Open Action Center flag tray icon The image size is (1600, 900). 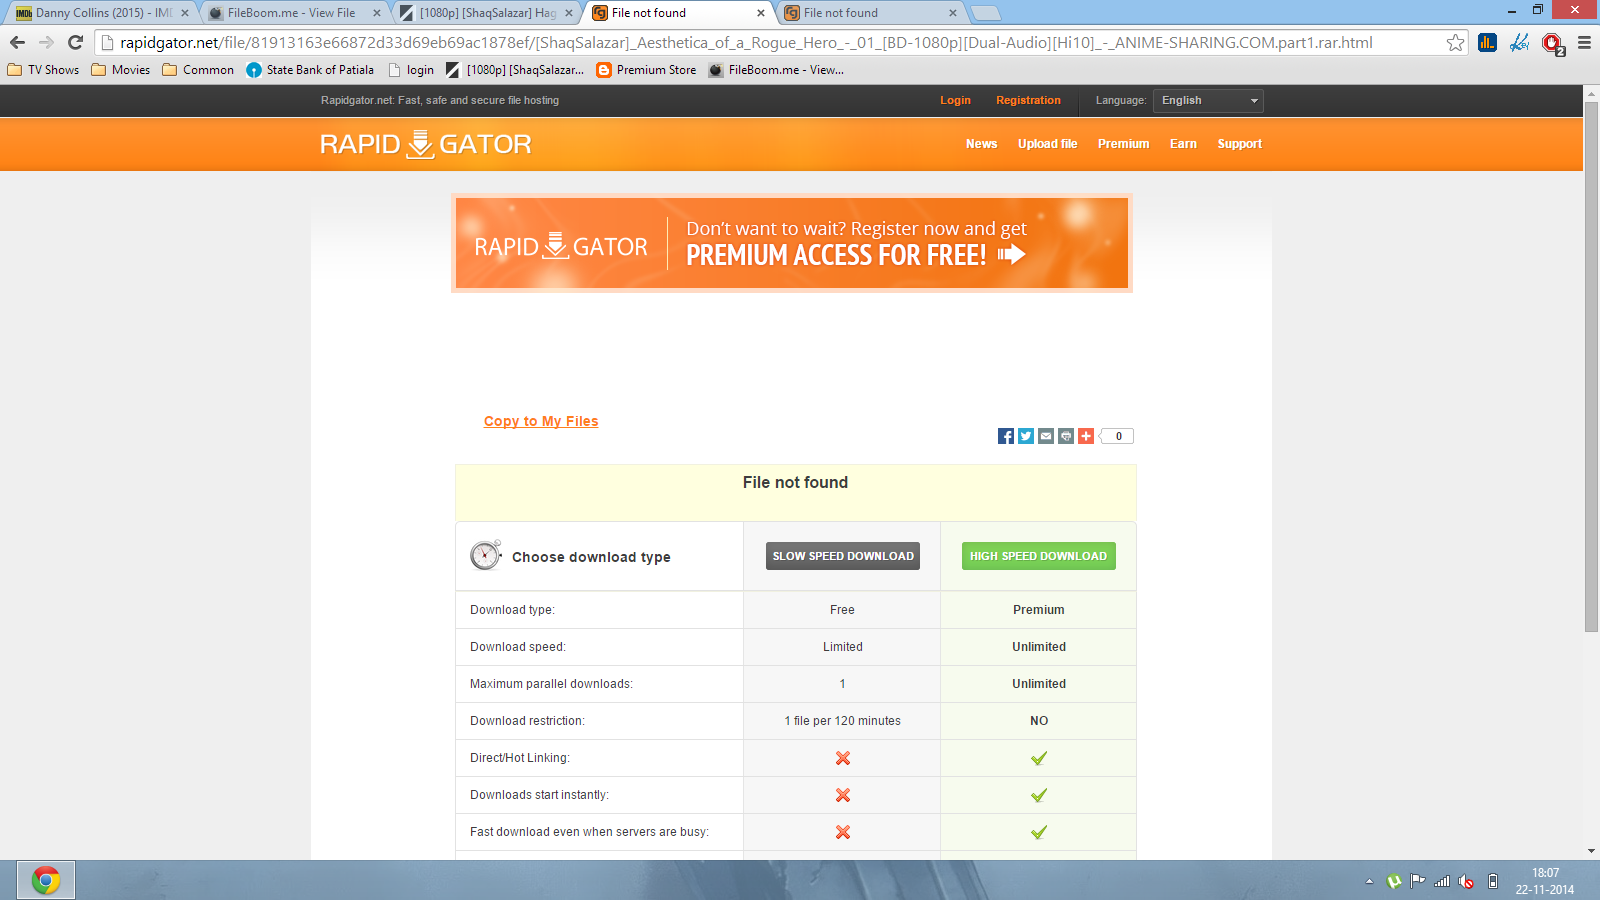tap(1418, 881)
